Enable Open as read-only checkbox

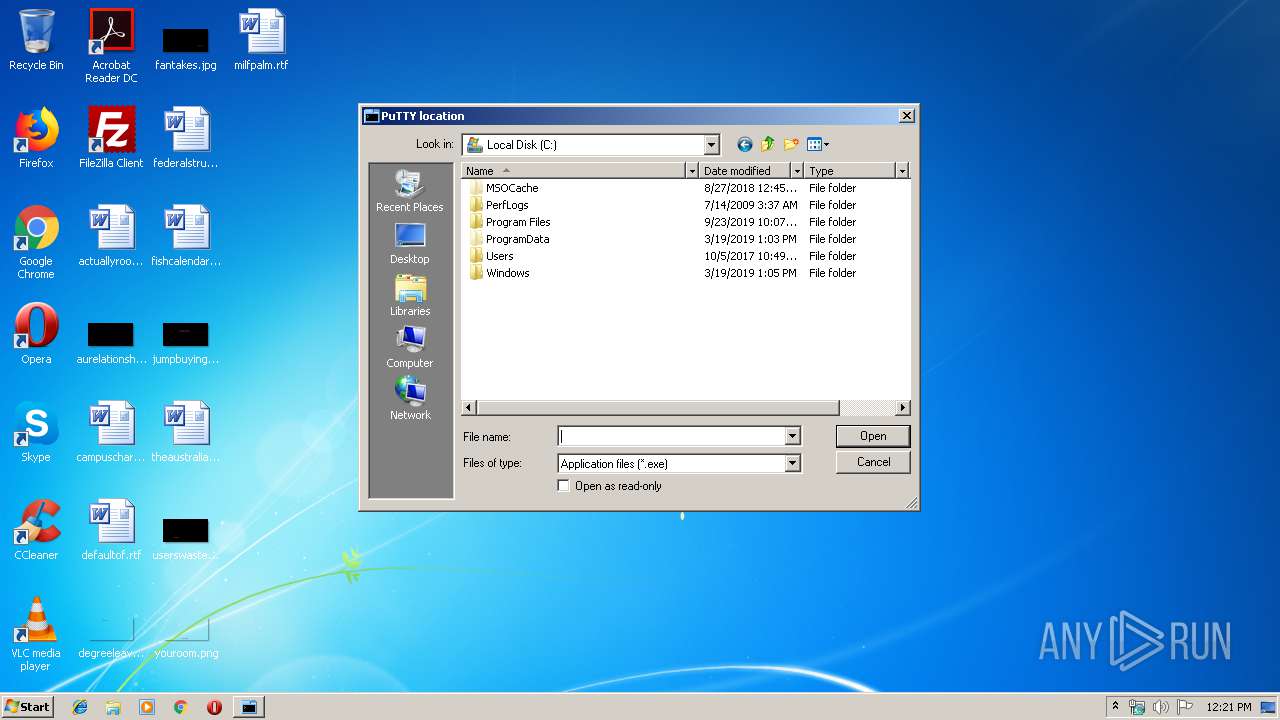(x=564, y=486)
